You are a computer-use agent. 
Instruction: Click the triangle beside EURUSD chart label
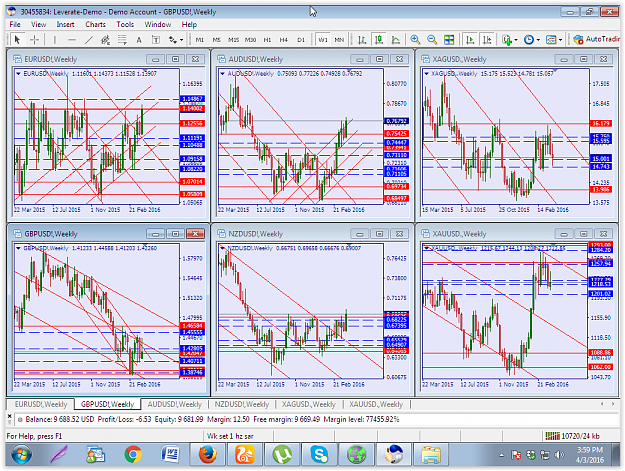18,74
